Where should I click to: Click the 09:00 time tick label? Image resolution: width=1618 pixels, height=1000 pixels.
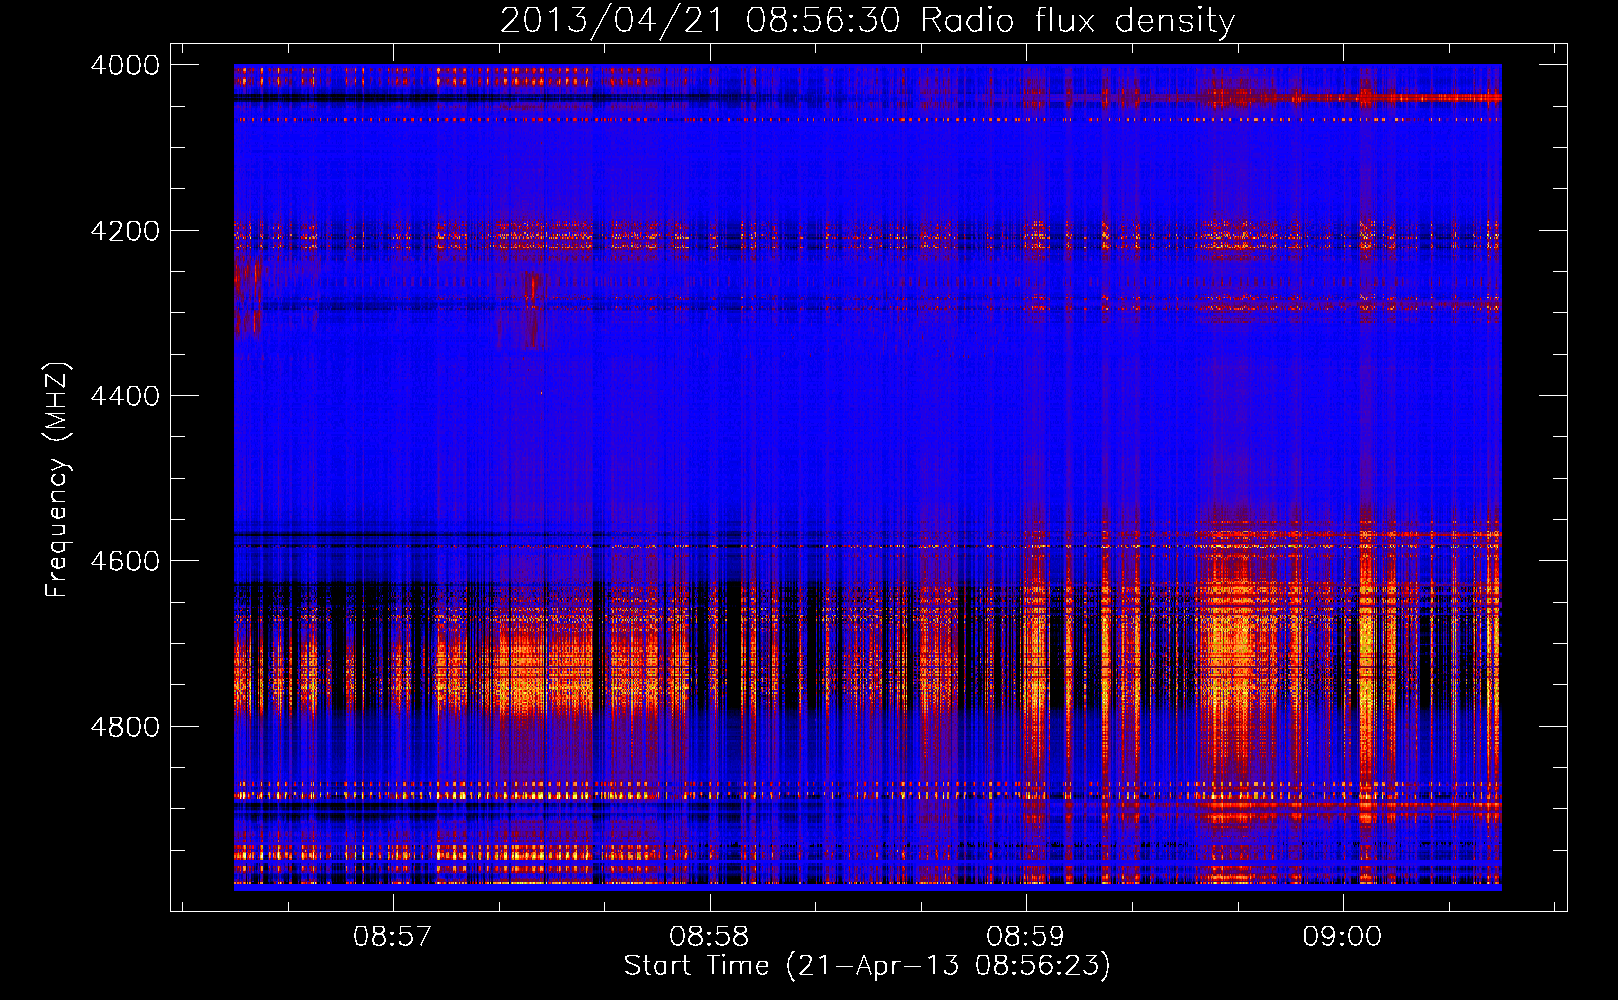coord(1342,937)
